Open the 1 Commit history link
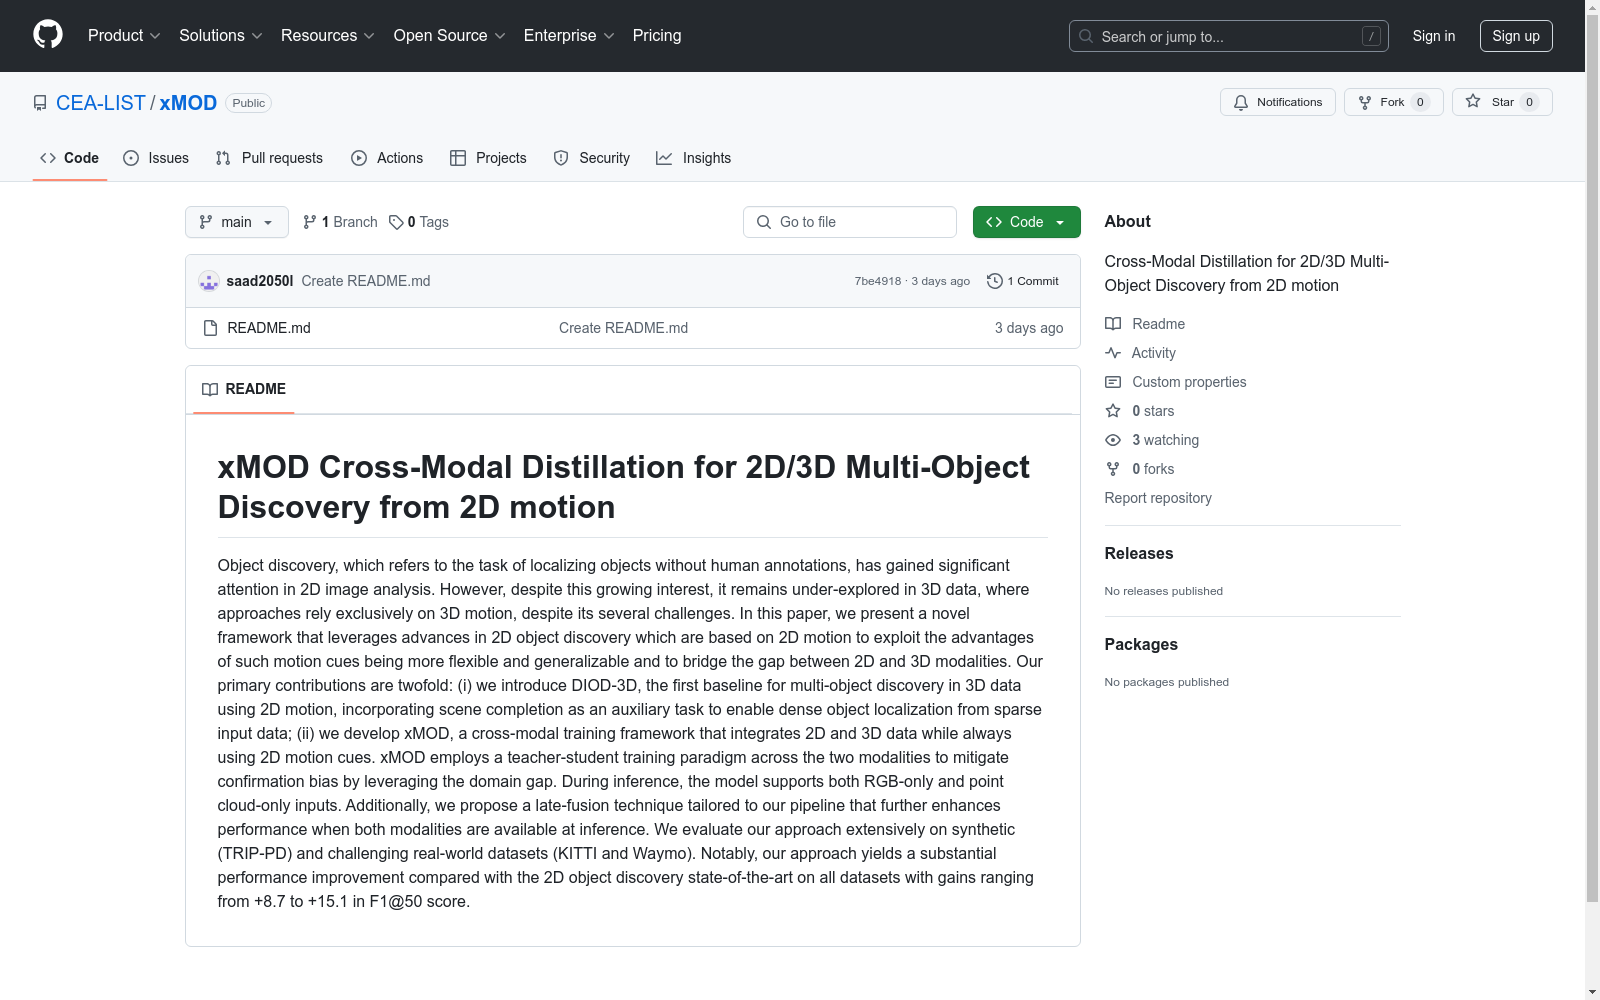This screenshot has height=1000, width=1600. (1023, 281)
